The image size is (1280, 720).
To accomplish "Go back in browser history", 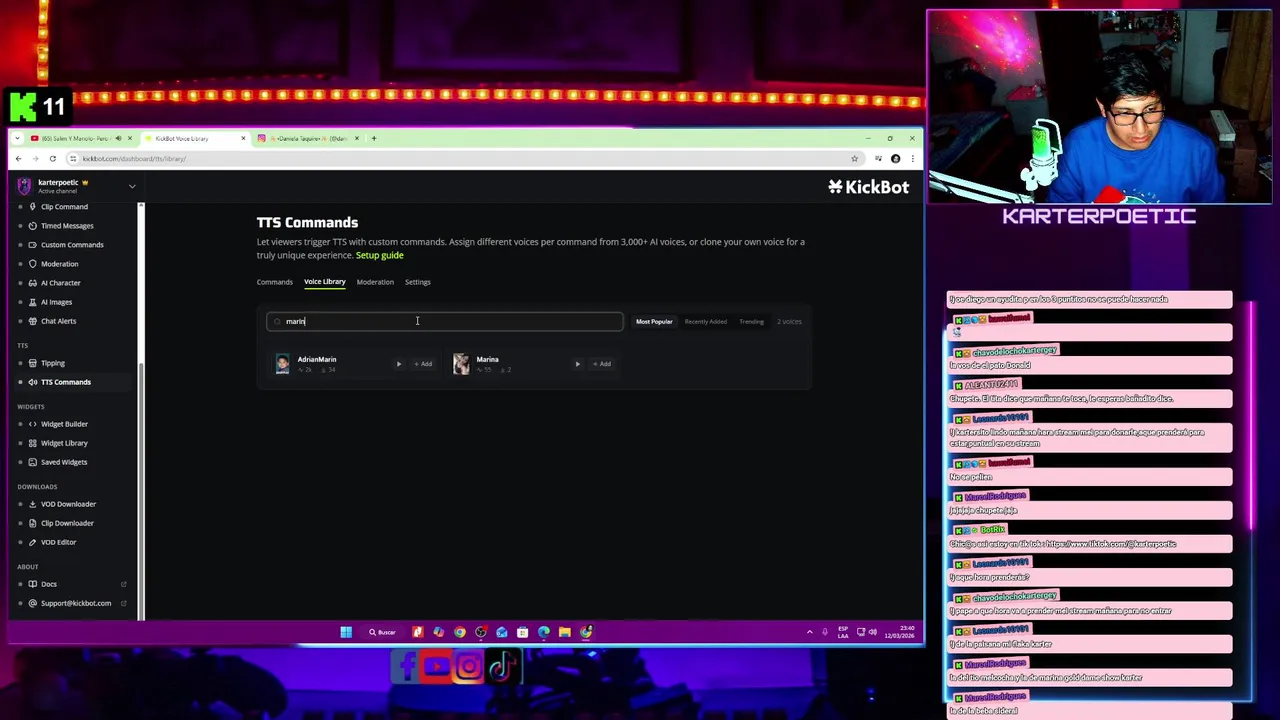I will click(x=18, y=159).
